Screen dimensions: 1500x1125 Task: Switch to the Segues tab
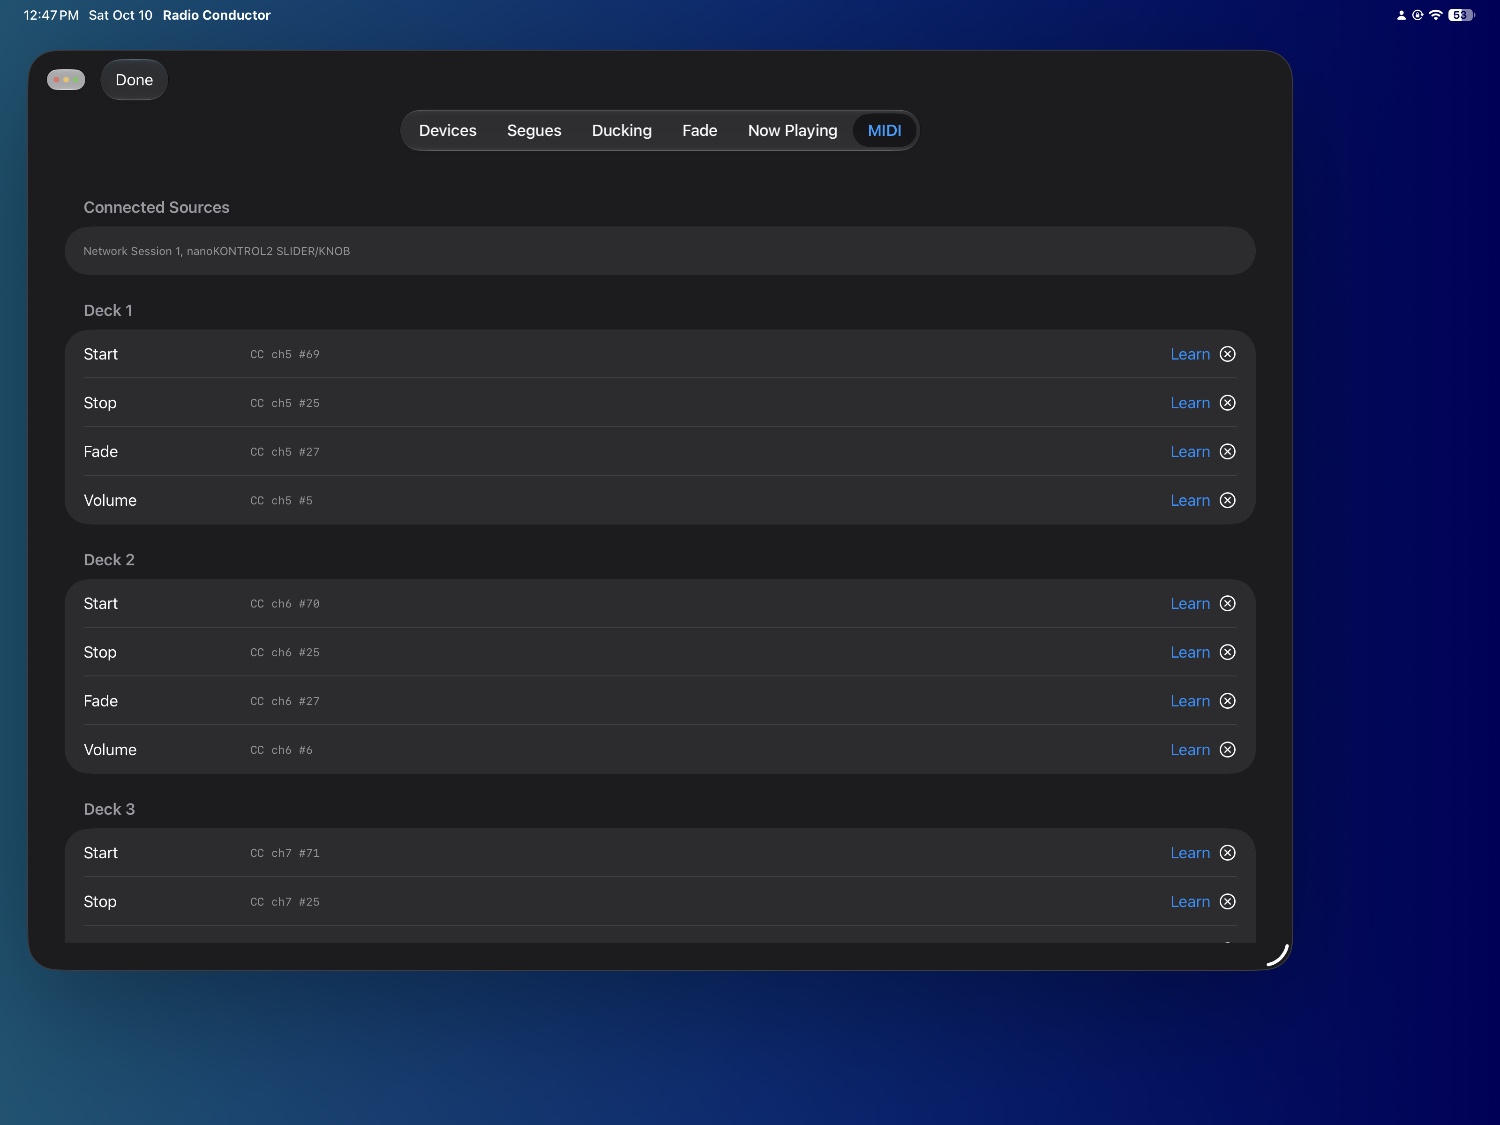(x=534, y=130)
